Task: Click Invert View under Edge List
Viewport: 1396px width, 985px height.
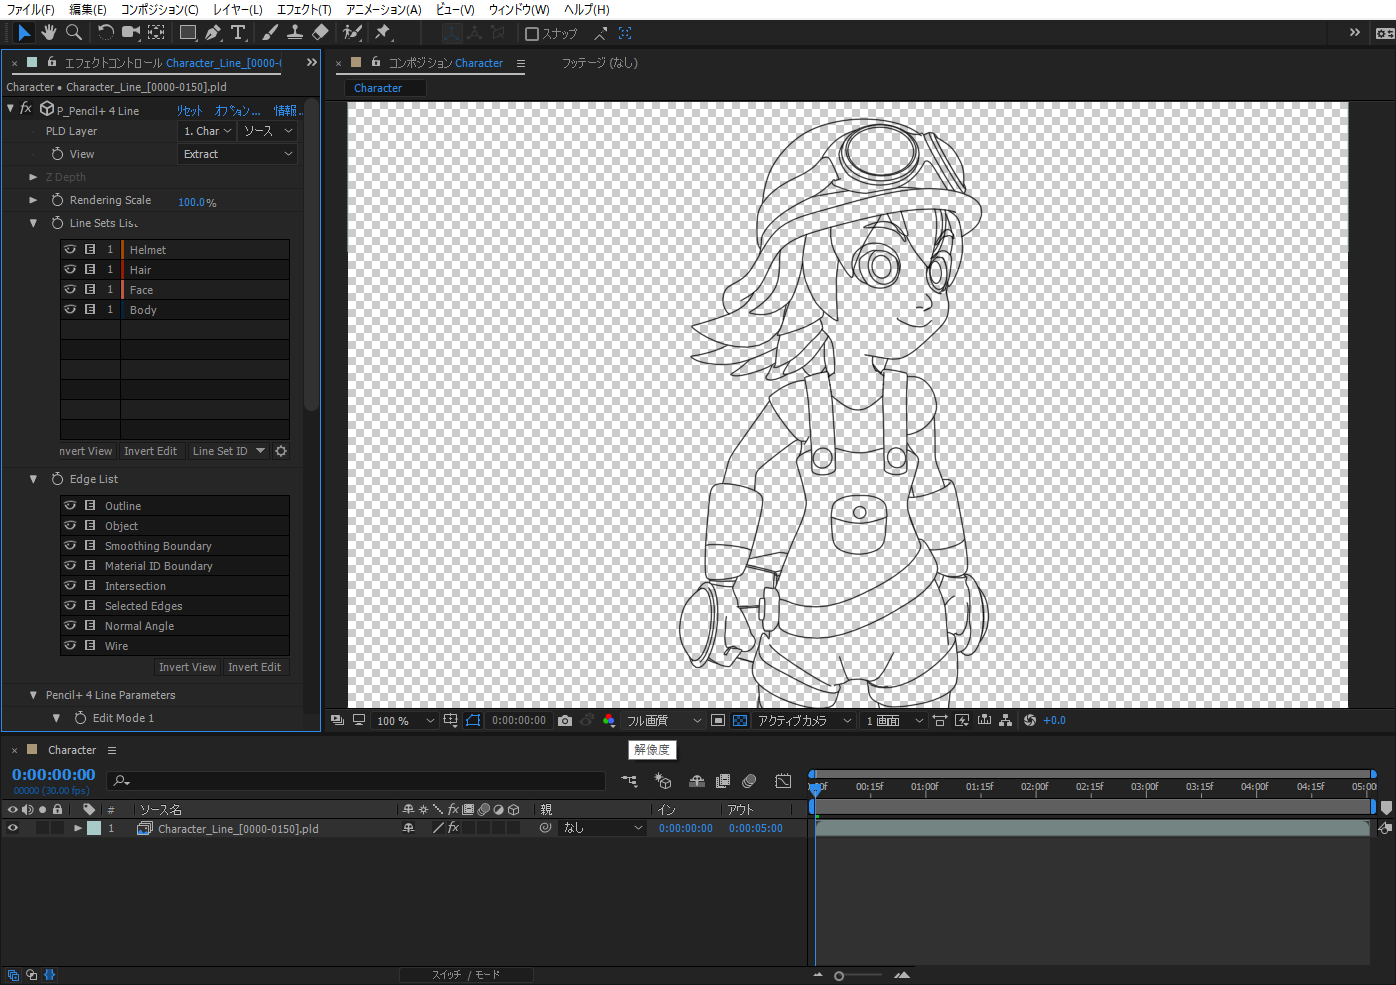Action: click(x=187, y=667)
